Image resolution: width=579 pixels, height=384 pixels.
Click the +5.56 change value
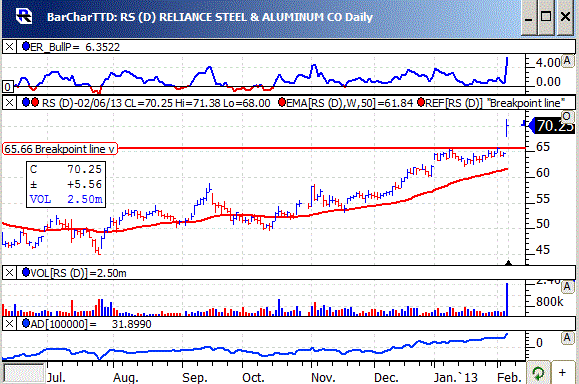[84, 184]
